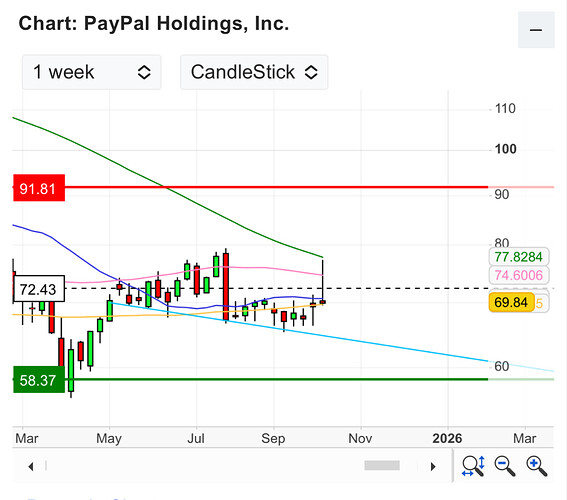Click the bold 2026 date axis label

(447, 439)
